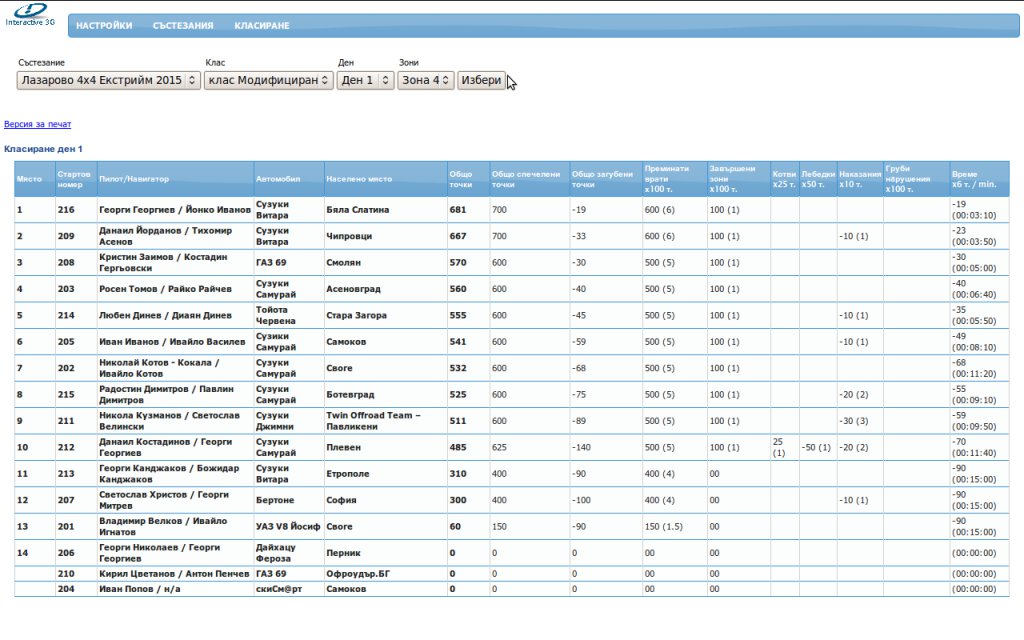Open the КЛАСИРАНЕ menu

262,26
